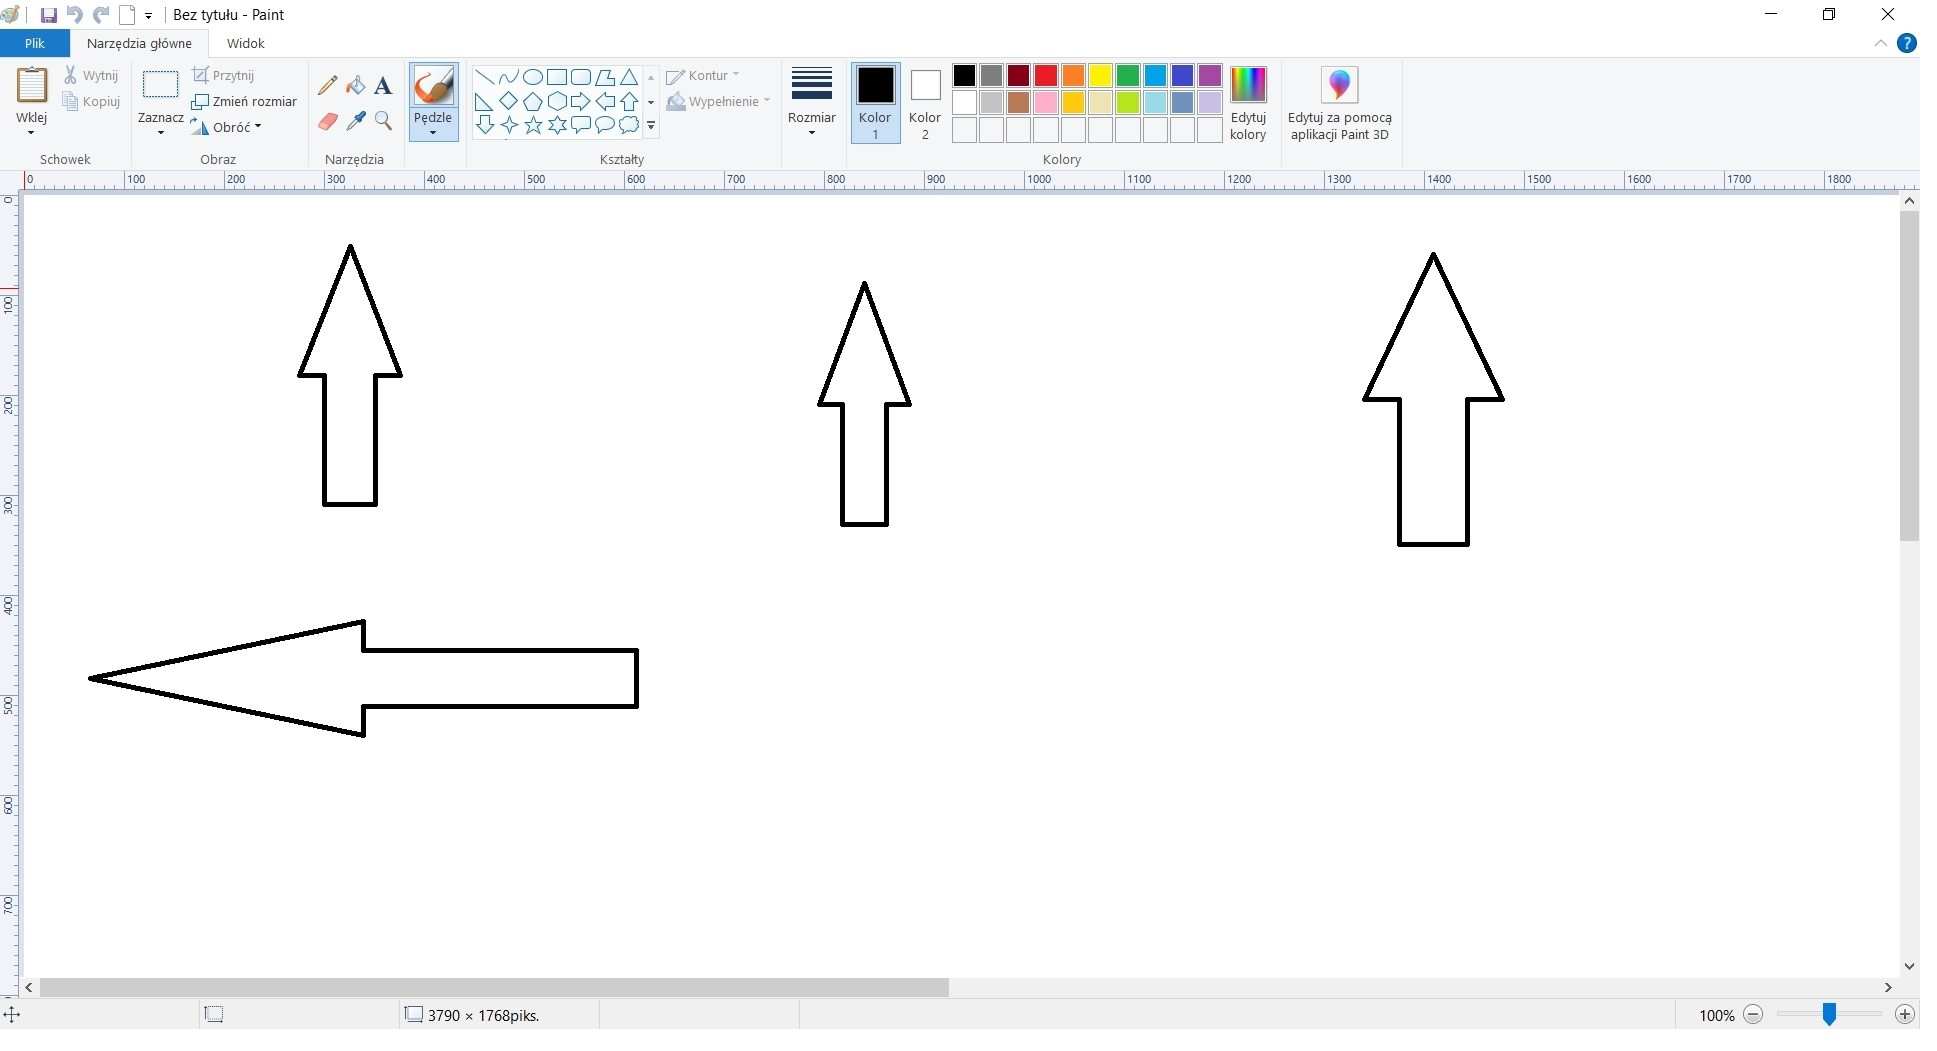
Task: Click the Save icon in title bar
Action: point(48,15)
